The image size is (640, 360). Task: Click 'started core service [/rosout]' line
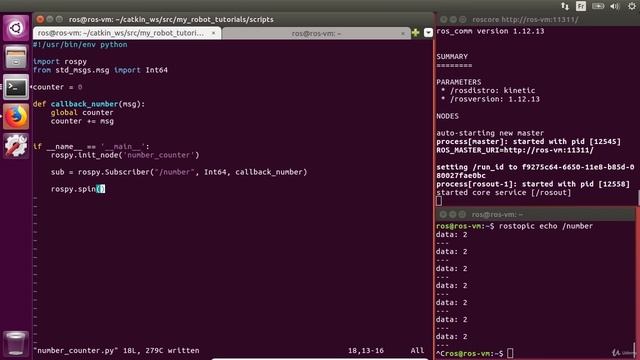pyautogui.click(x=504, y=193)
